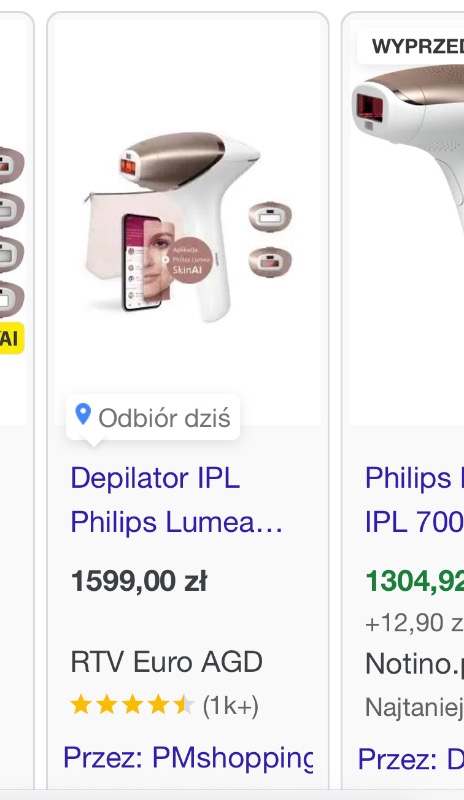Click the gold star rating icons

(132, 706)
